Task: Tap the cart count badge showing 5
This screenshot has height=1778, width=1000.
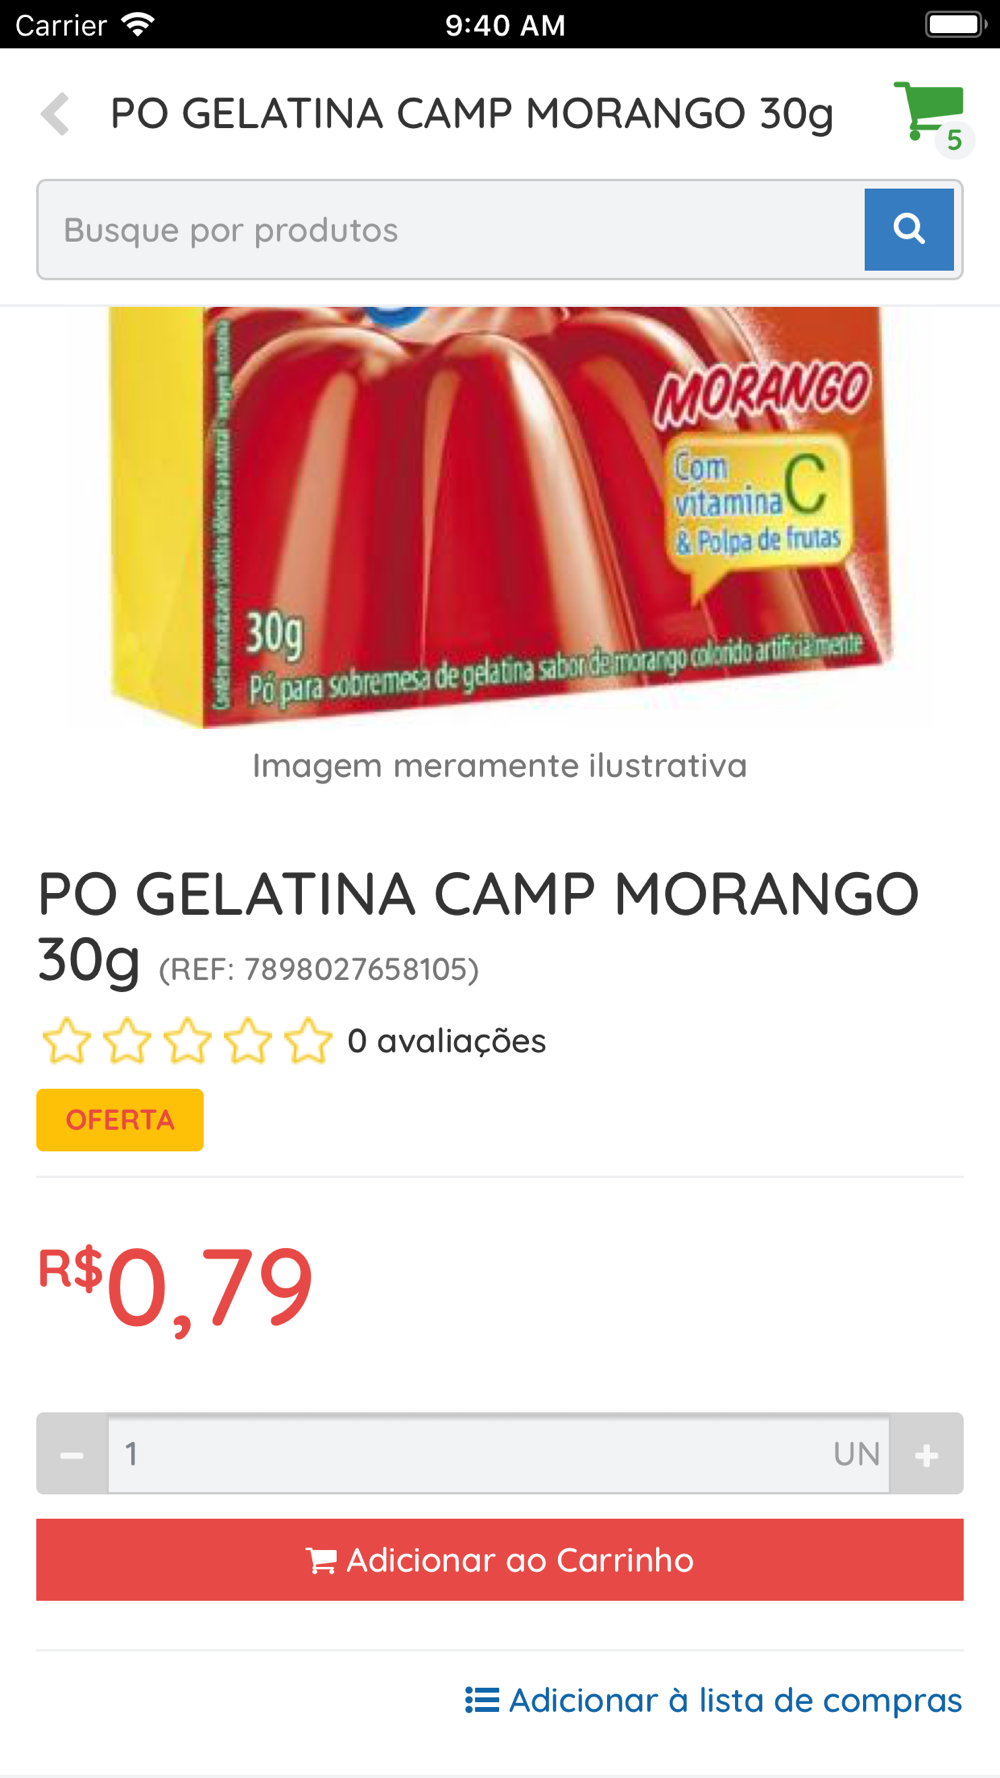Action: (x=954, y=140)
